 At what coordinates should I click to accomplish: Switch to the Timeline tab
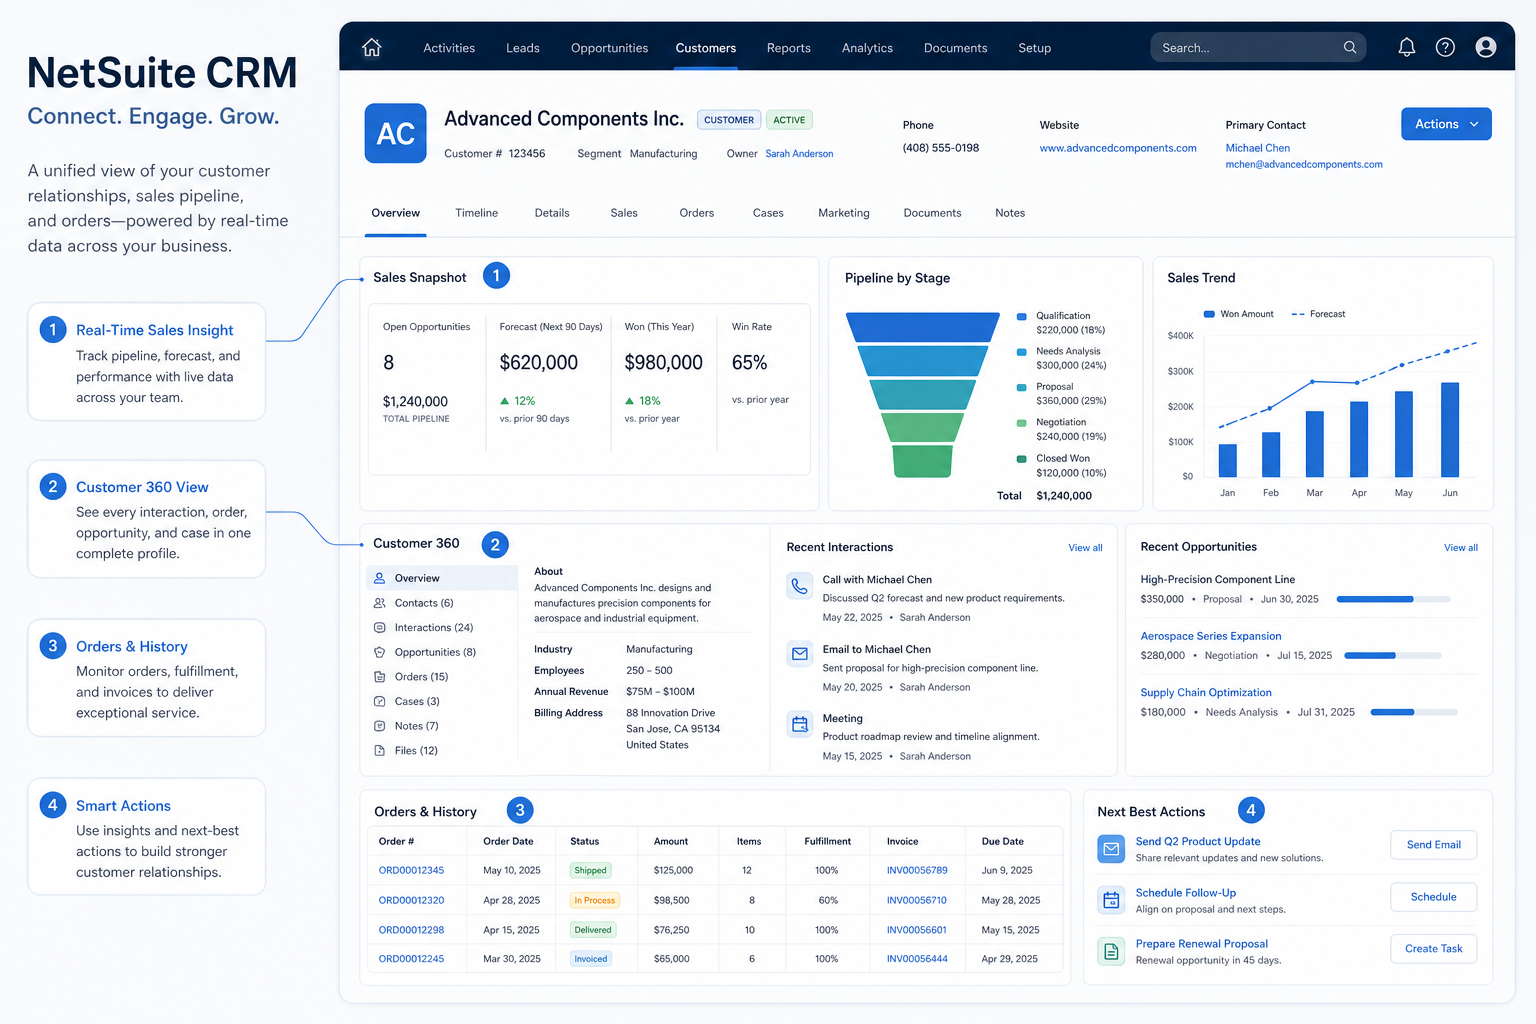tap(477, 213)
